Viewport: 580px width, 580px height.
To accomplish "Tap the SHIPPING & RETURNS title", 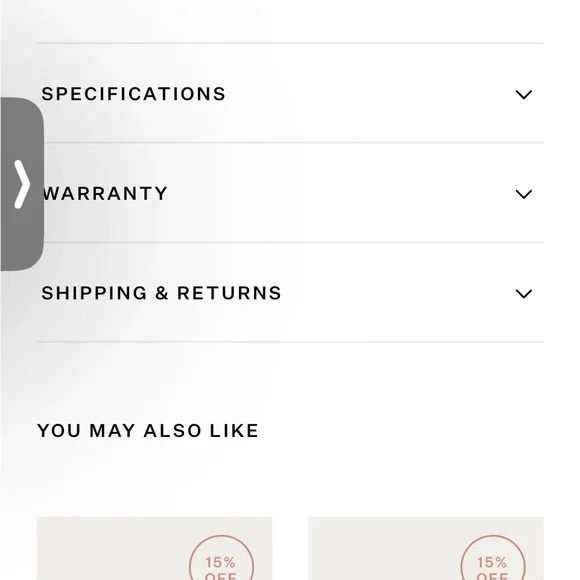I will [161, 293].
